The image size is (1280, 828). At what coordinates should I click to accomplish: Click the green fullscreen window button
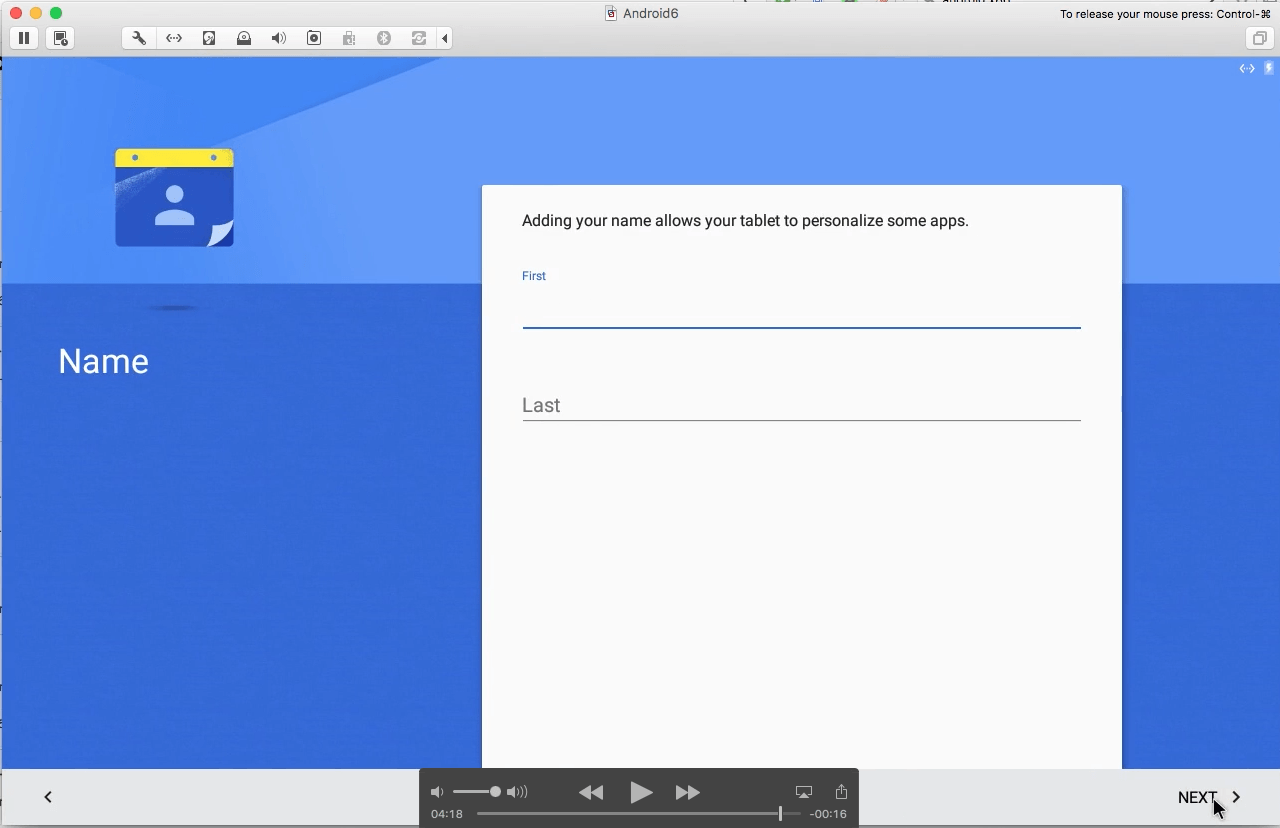(56, 13)
